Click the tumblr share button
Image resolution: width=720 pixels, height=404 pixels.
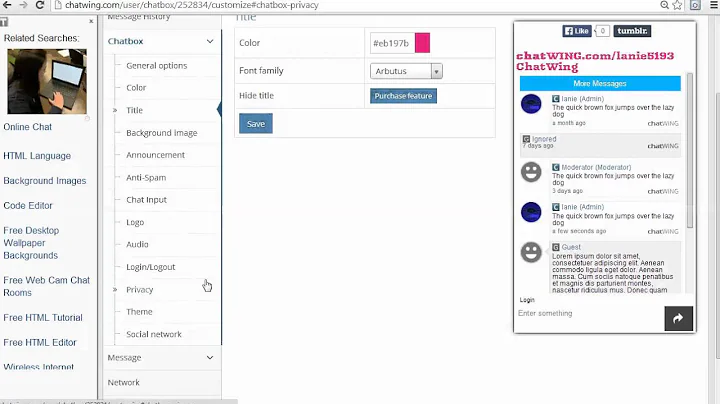[632, 31]
